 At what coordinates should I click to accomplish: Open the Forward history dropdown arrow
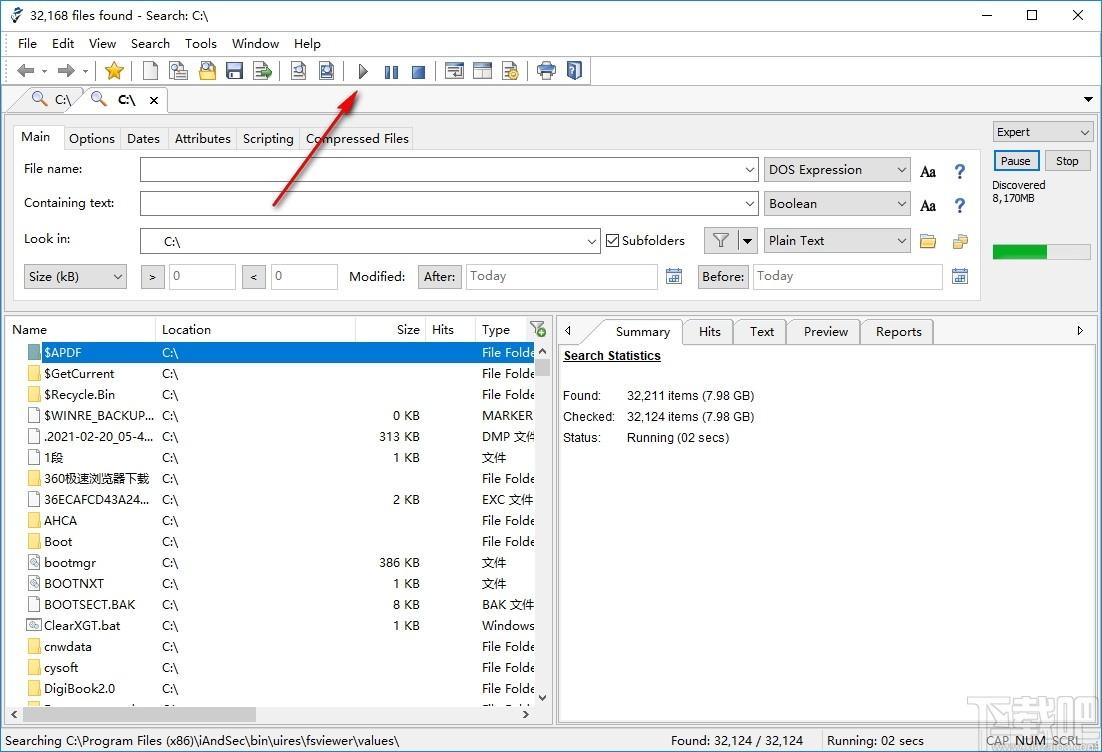[85, 72]
